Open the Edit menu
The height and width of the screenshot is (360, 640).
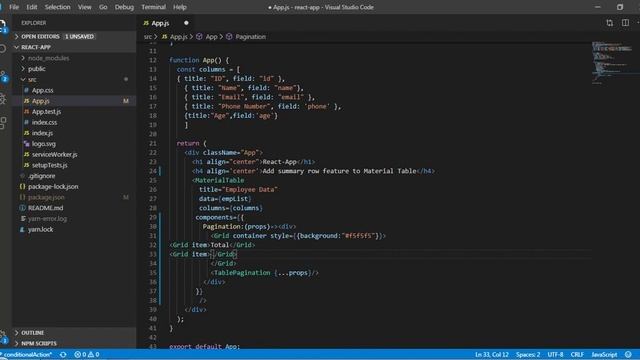click(31, 7)
